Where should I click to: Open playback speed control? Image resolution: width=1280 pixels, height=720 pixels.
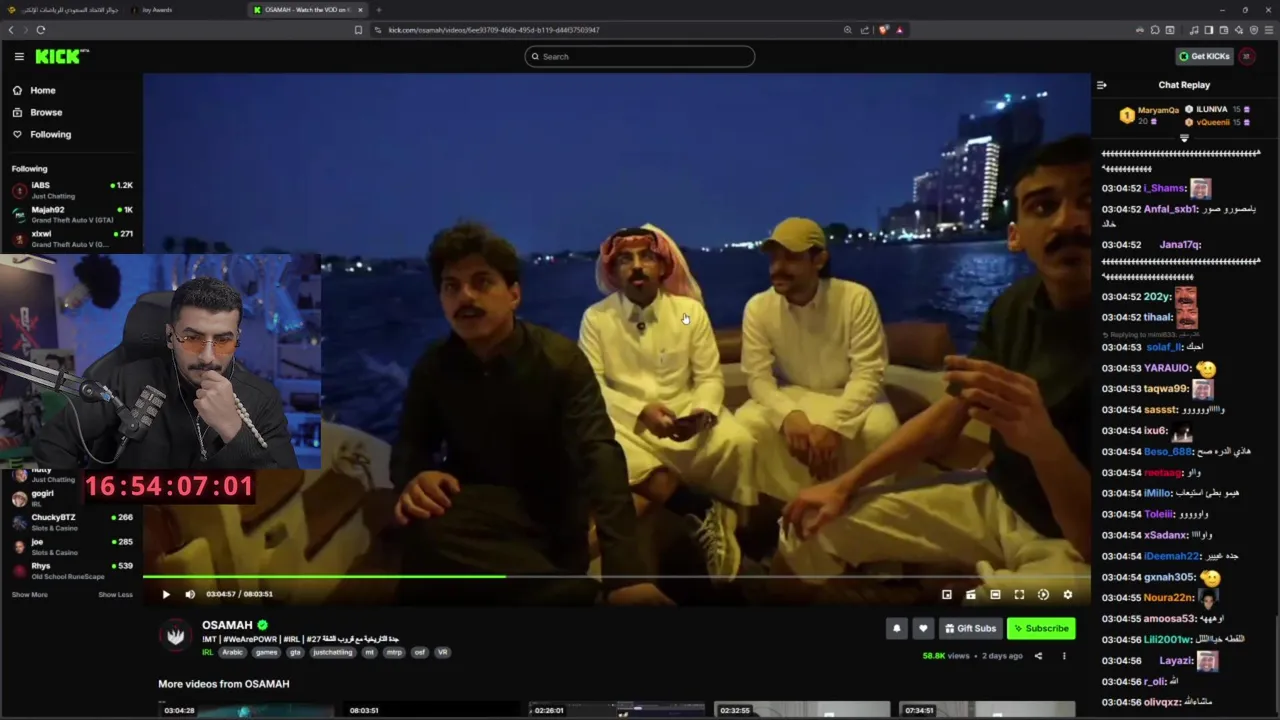1043,594
